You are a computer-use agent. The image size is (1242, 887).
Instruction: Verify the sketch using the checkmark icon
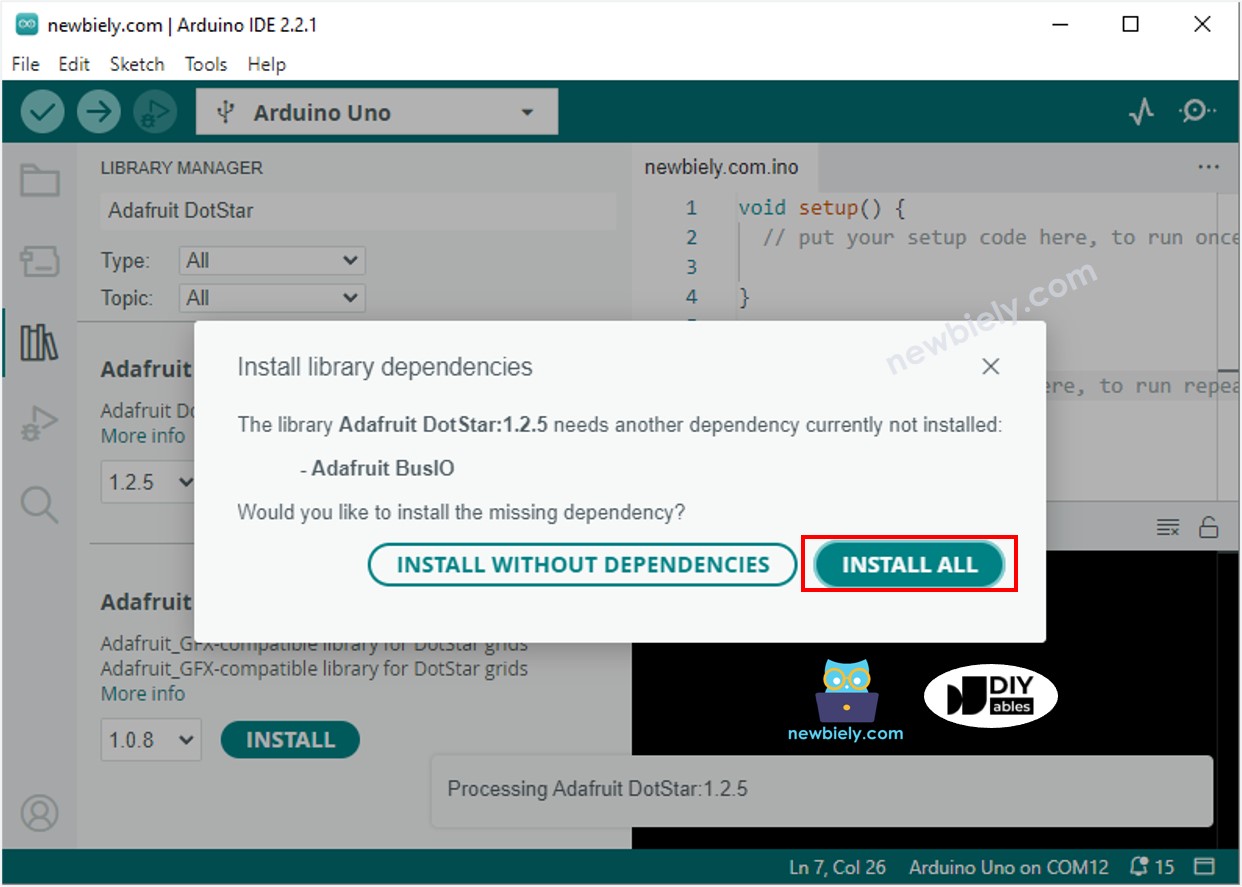tap(40, 111)
